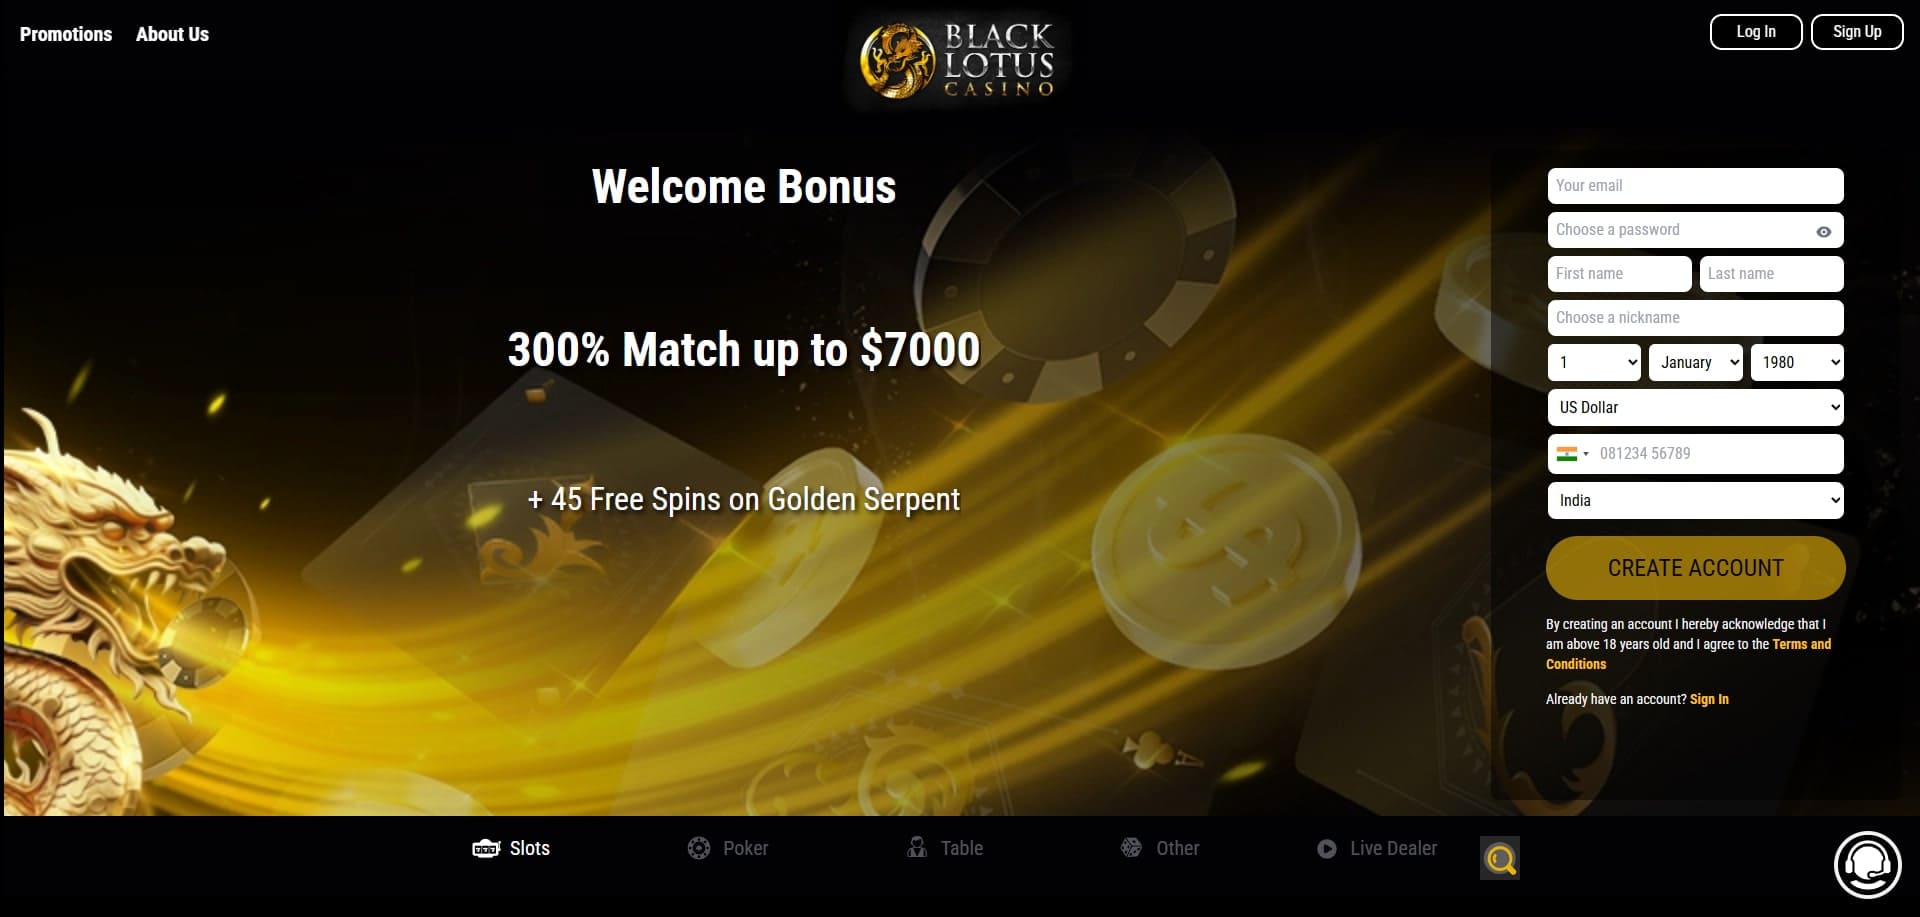Focus the Your email input field

1696,186
